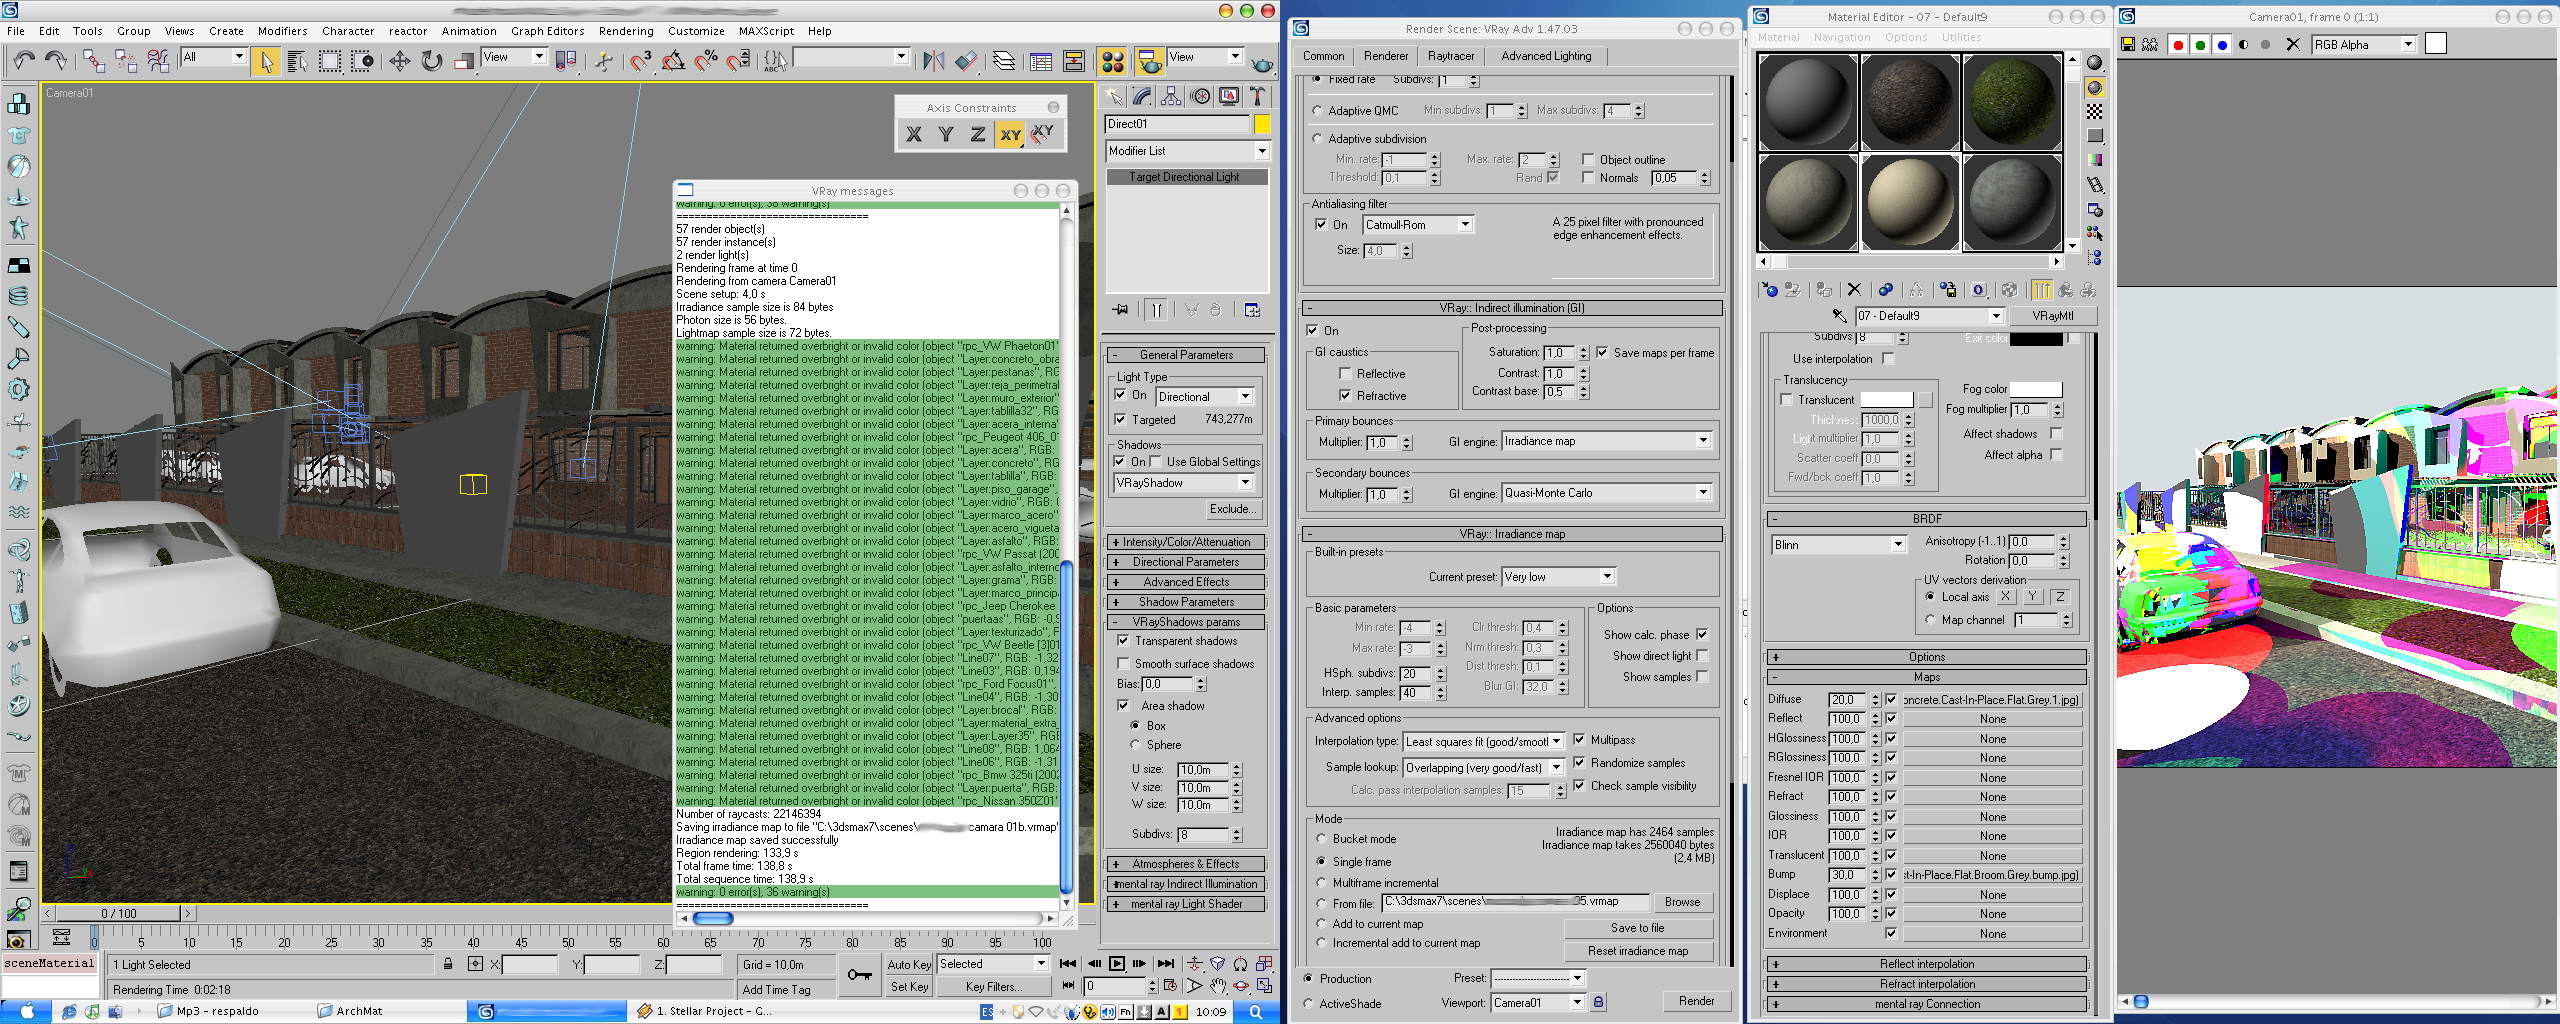Open the Motion command panel tab
The width and height of the screenshot is (2560, 1024).
click(1200, 96)
